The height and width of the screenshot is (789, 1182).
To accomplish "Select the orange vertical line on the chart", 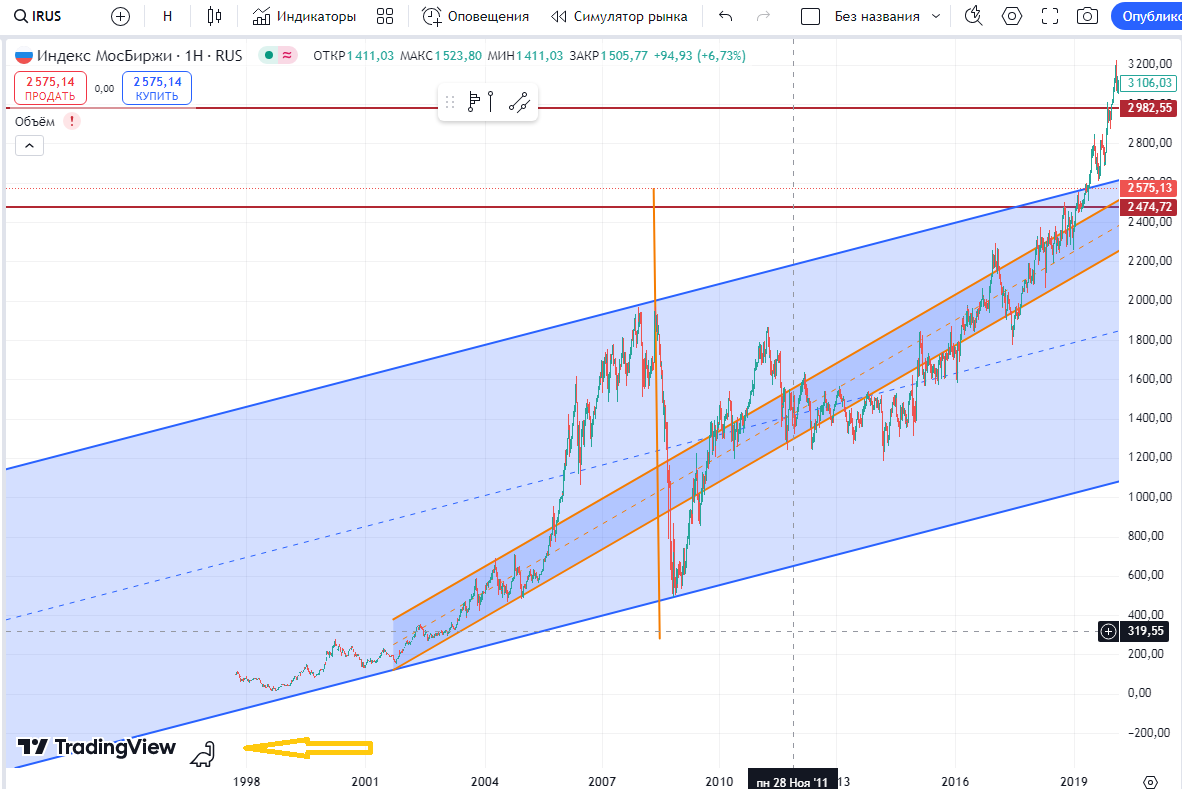I will point(657,414).
